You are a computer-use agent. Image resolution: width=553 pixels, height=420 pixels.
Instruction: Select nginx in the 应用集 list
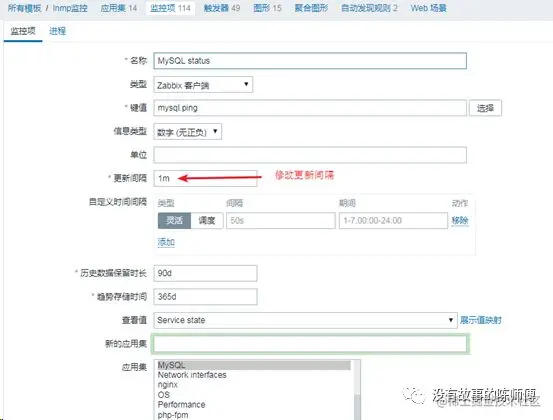(254, 385)
